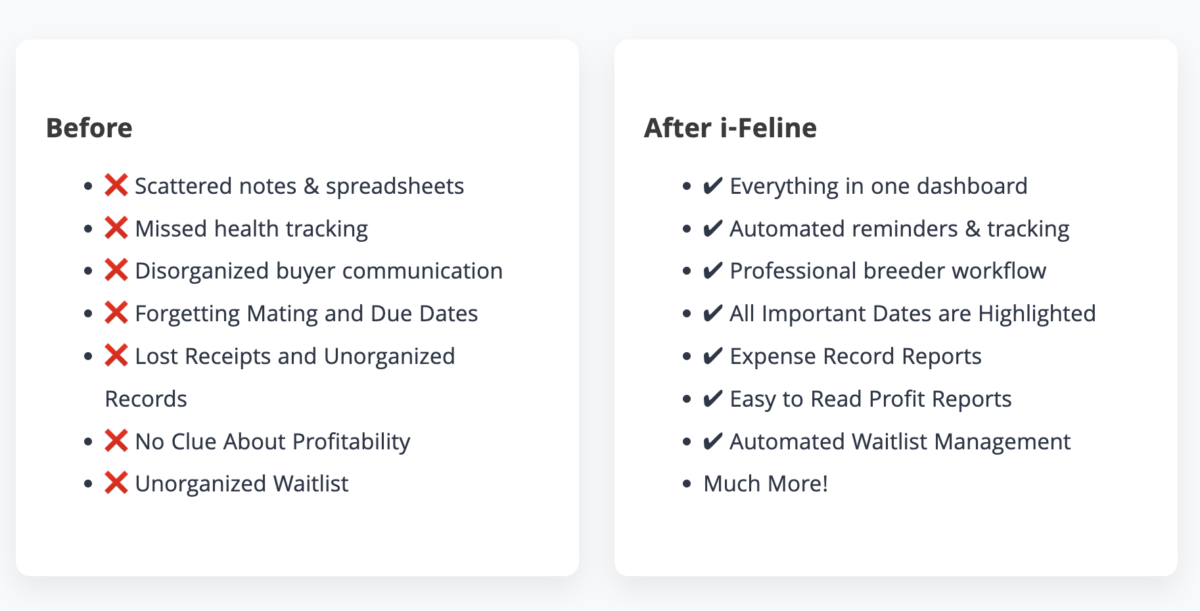Click the Before heading
1200x611 pixels.
click(x=89, y=128)
